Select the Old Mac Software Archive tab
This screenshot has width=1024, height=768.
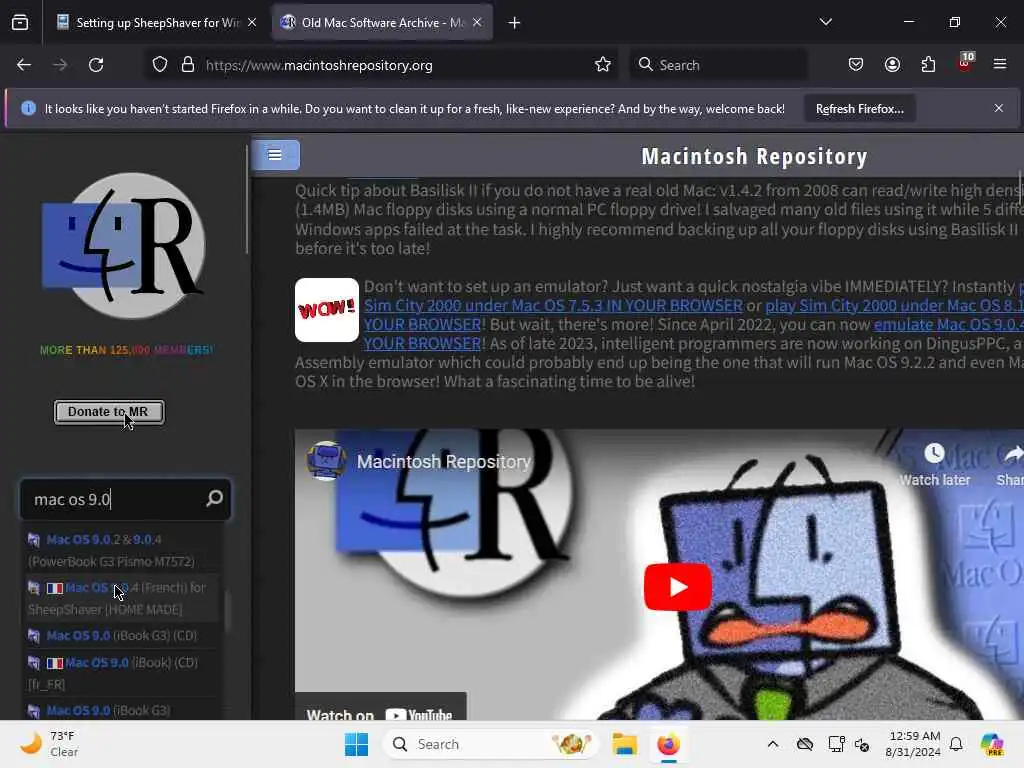click(x=382, y=23)
